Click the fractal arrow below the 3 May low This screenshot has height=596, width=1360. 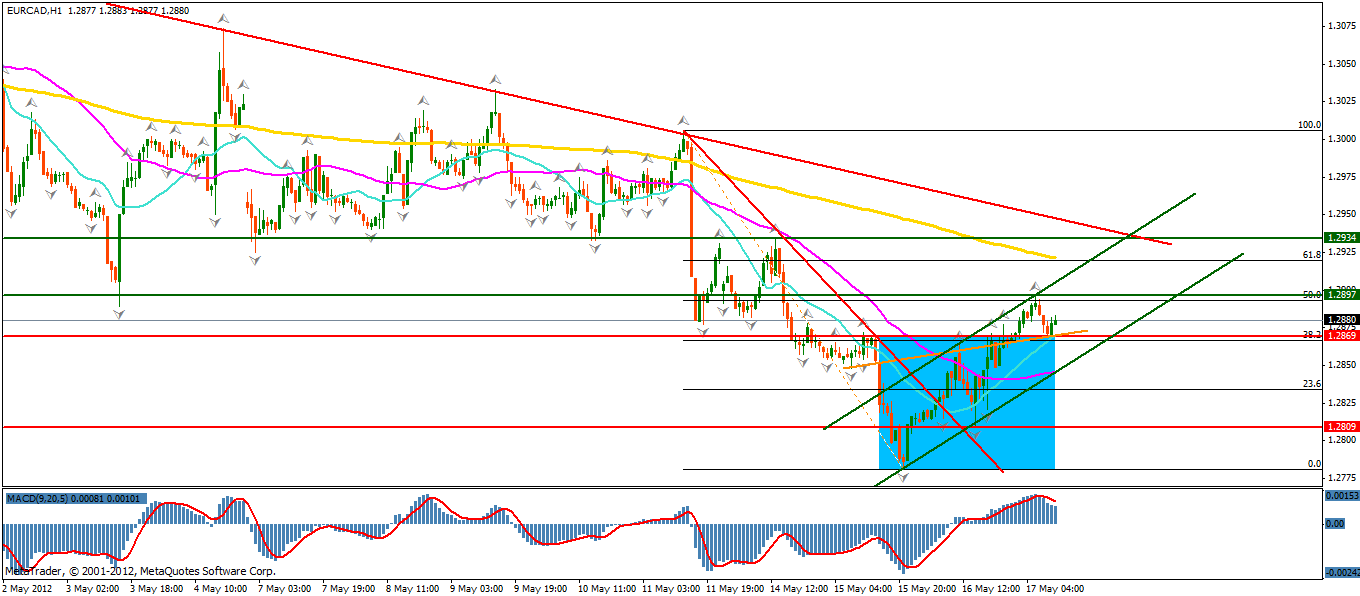click(x=119, y=314)
